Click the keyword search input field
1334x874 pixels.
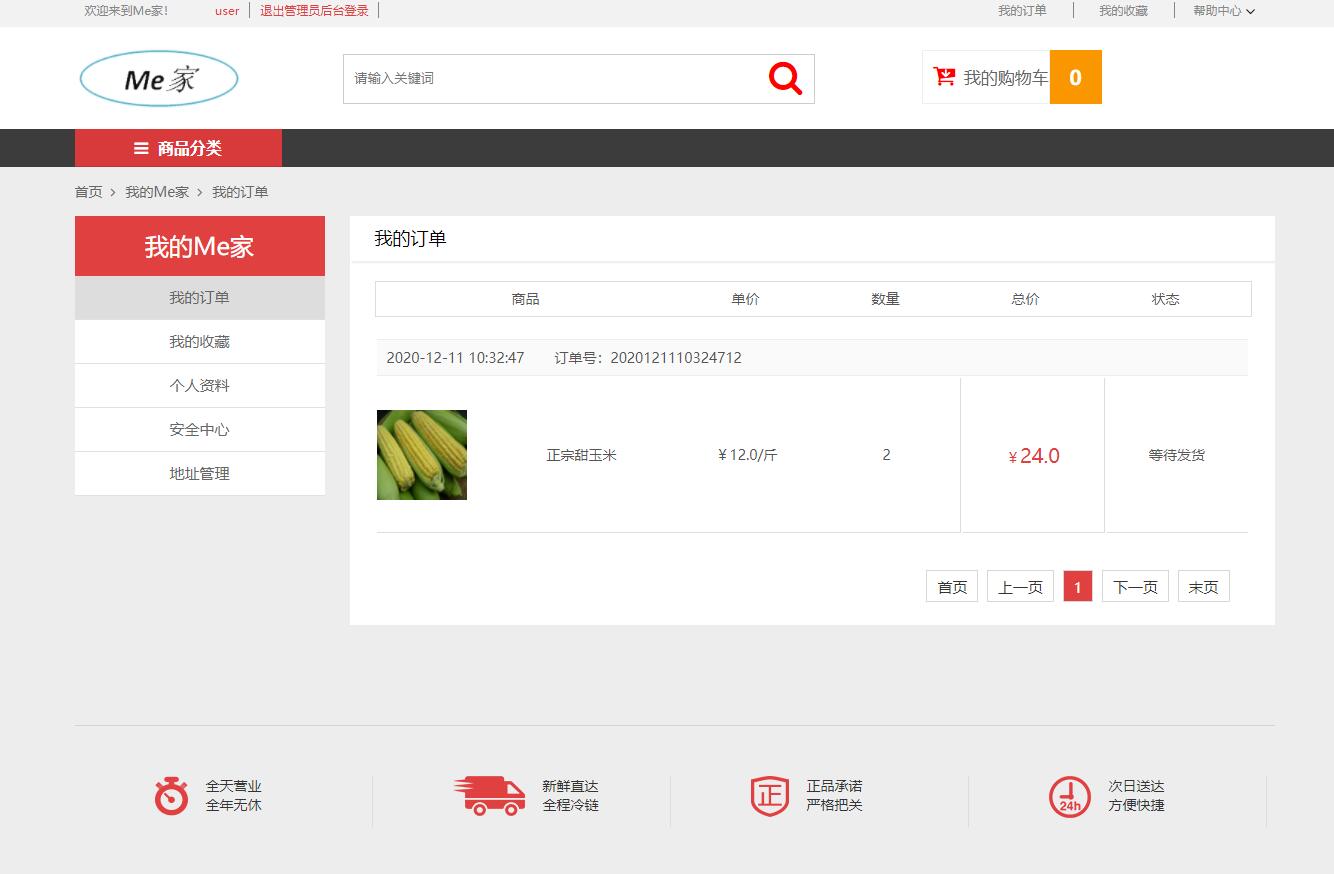click(550, 78)
